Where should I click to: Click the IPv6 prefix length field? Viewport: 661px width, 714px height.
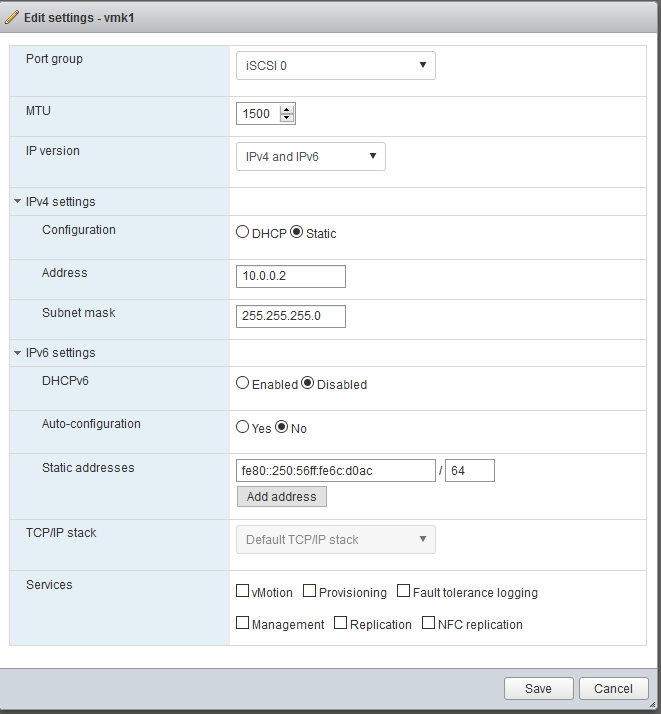470,470
